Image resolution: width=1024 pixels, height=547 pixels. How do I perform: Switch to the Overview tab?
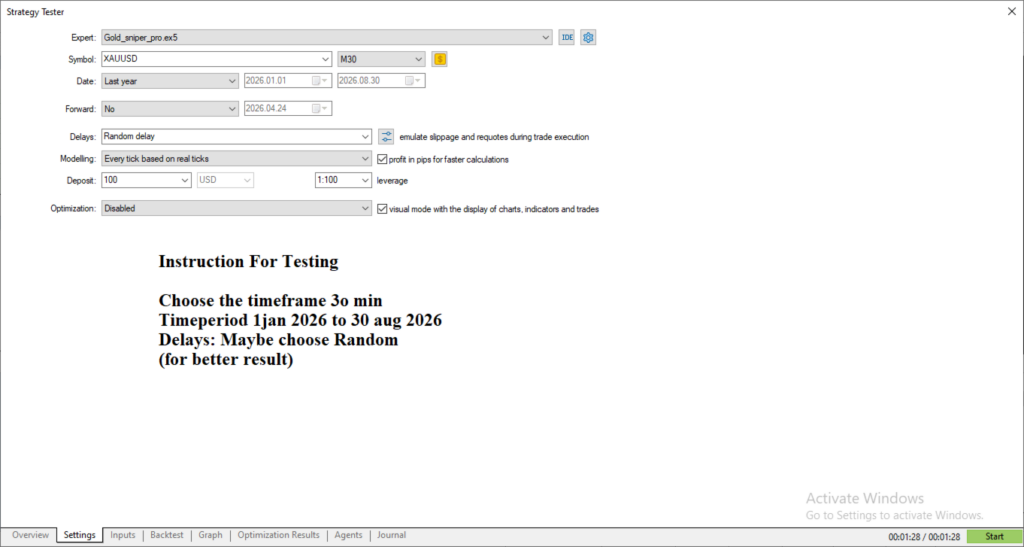tap(30, 535)
